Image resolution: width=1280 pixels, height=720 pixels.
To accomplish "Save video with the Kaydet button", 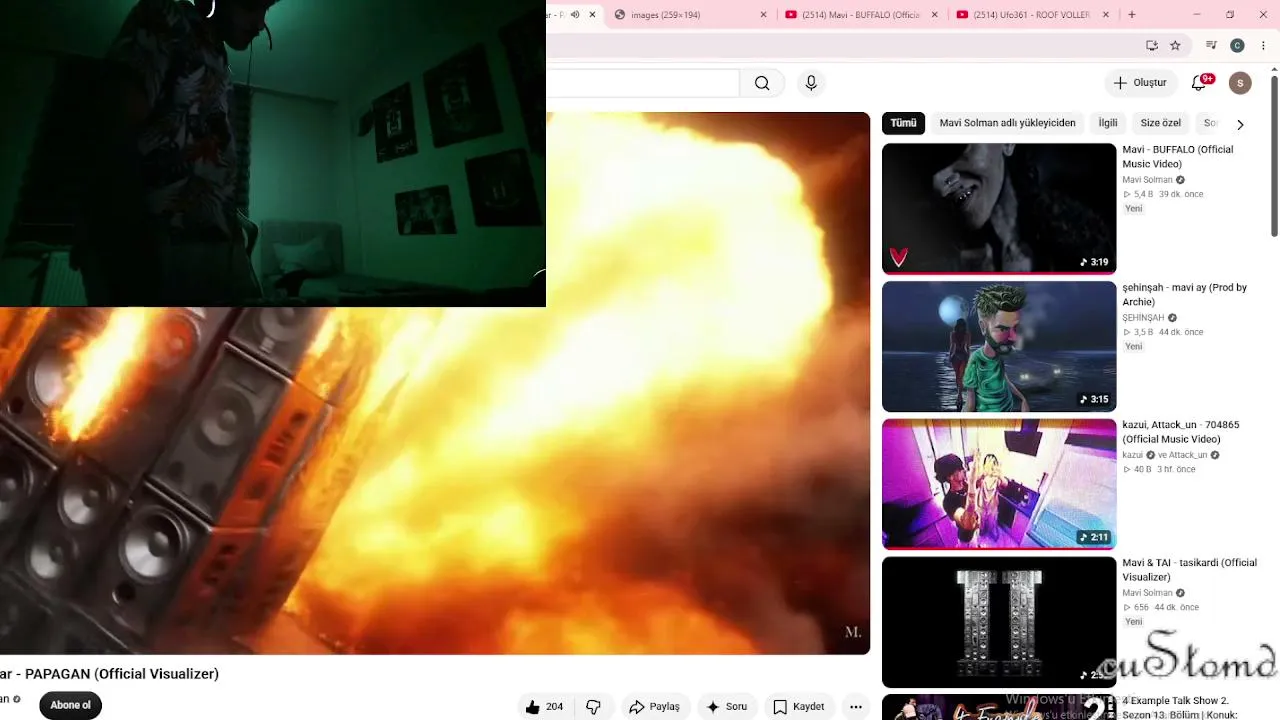I will click(x=799, y=707).
